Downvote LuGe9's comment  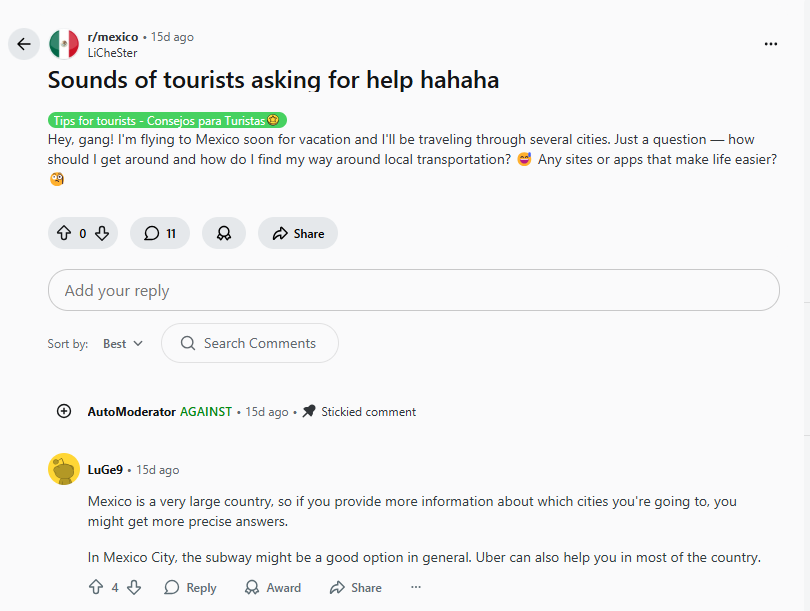[x=133, y=587]
